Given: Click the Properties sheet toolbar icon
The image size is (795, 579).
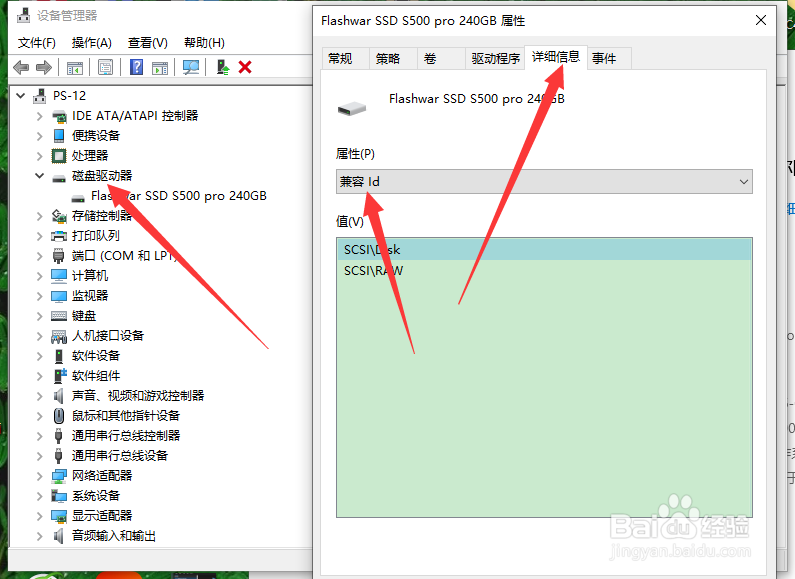Looking at the screenshot, I should (105, 67).
